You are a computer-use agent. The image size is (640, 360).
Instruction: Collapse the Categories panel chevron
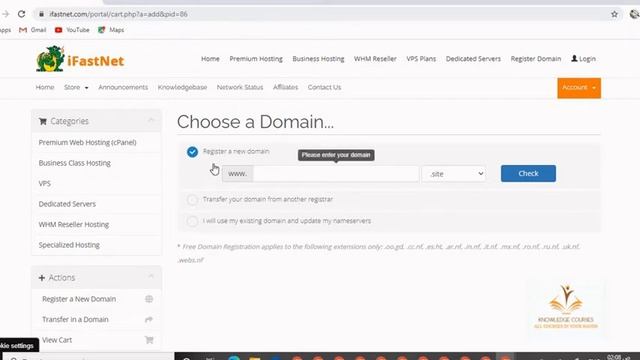[151, 121]
